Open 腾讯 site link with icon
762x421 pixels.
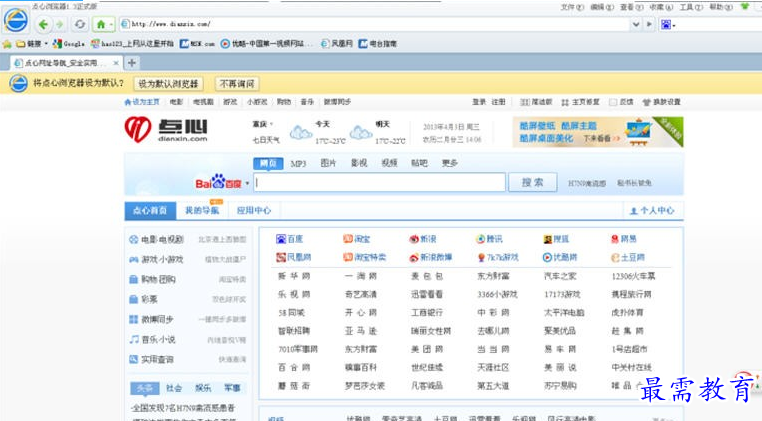coord(489,239)
